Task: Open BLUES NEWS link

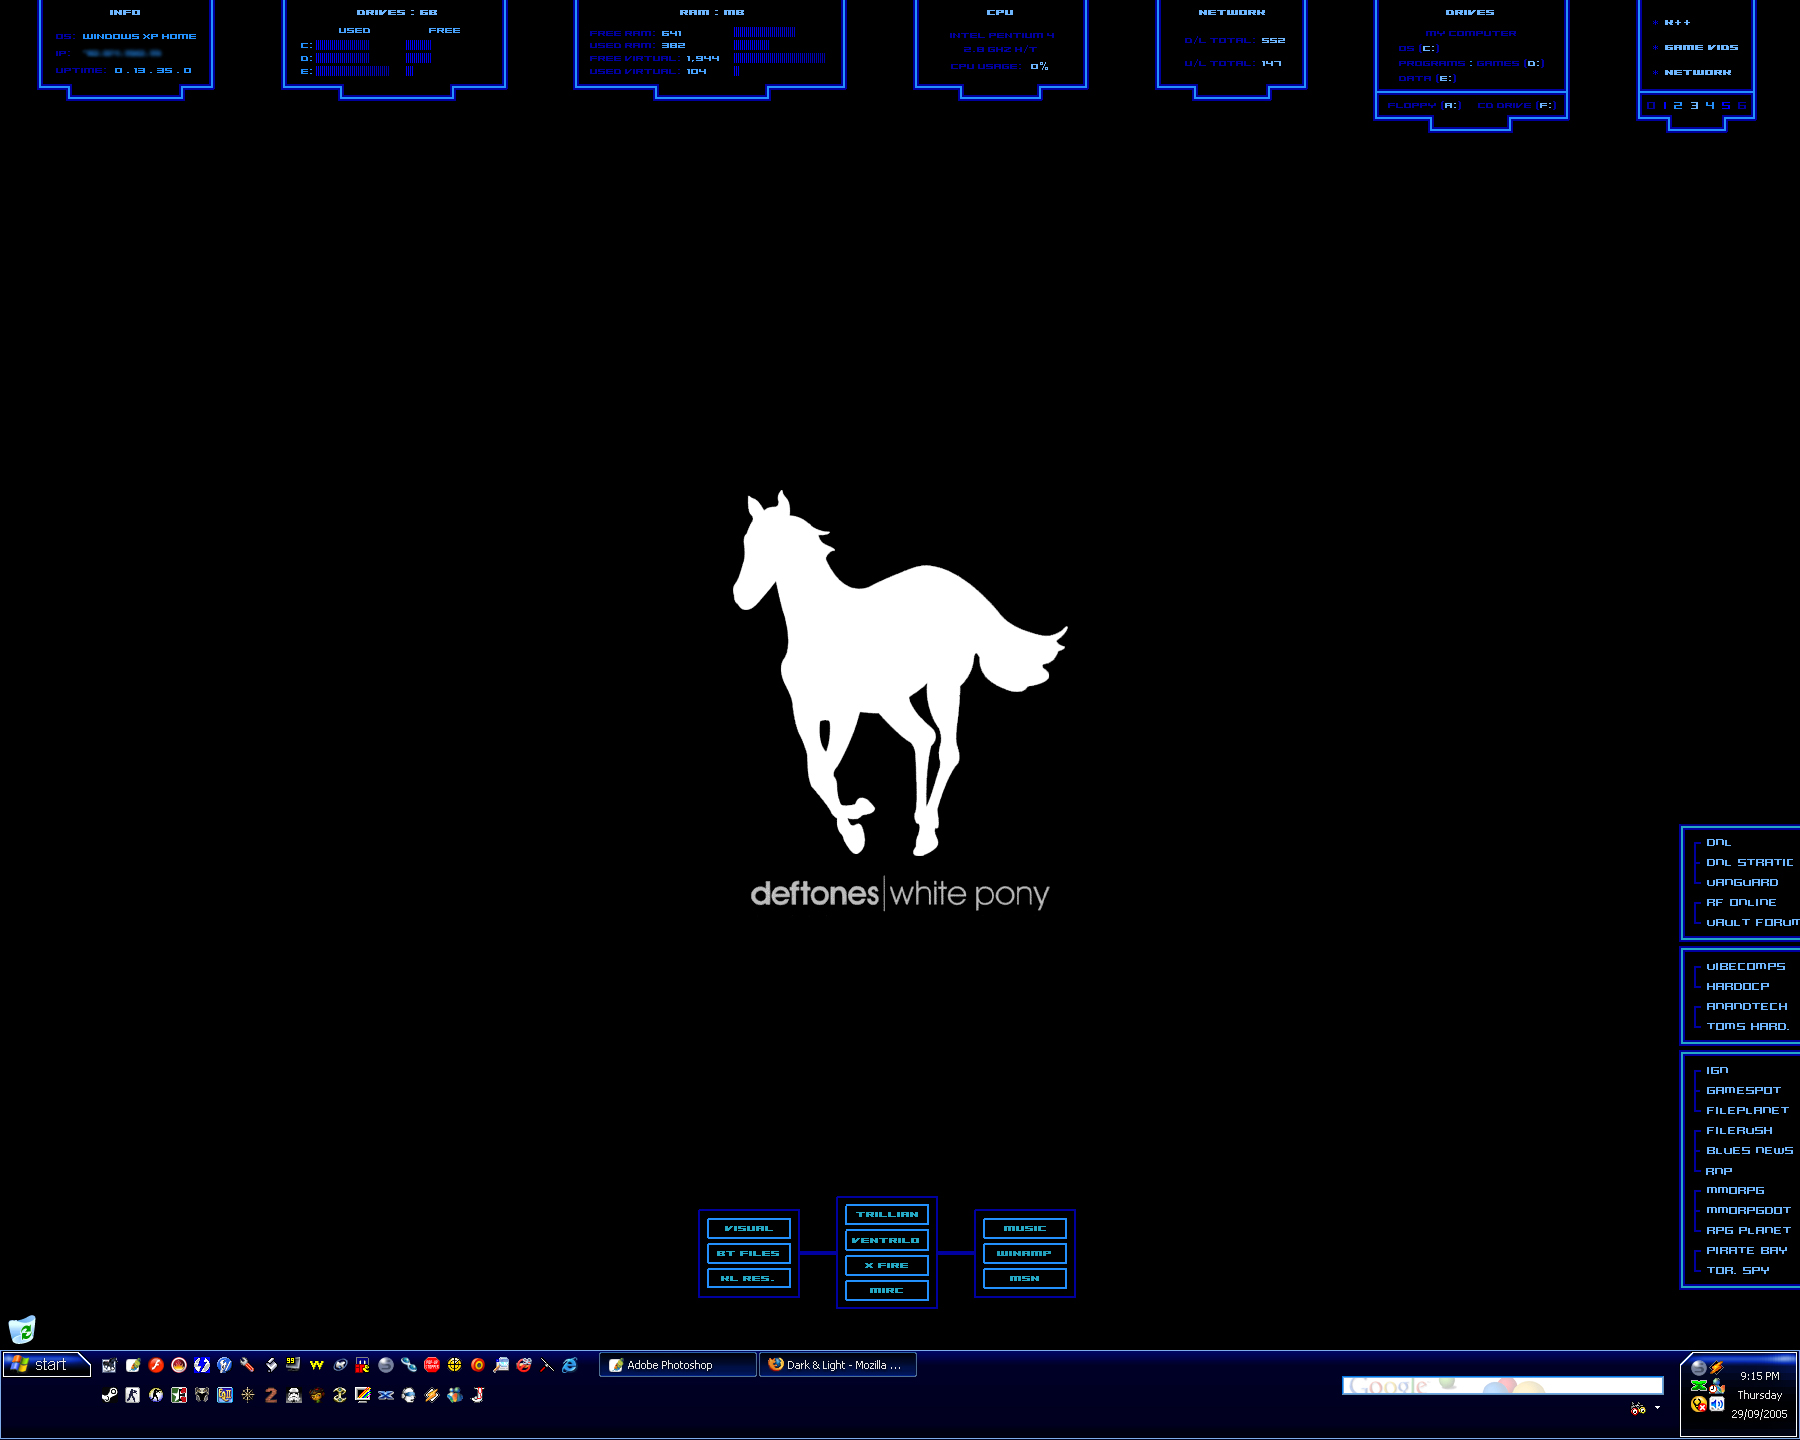Action: click(1750, 1151)
